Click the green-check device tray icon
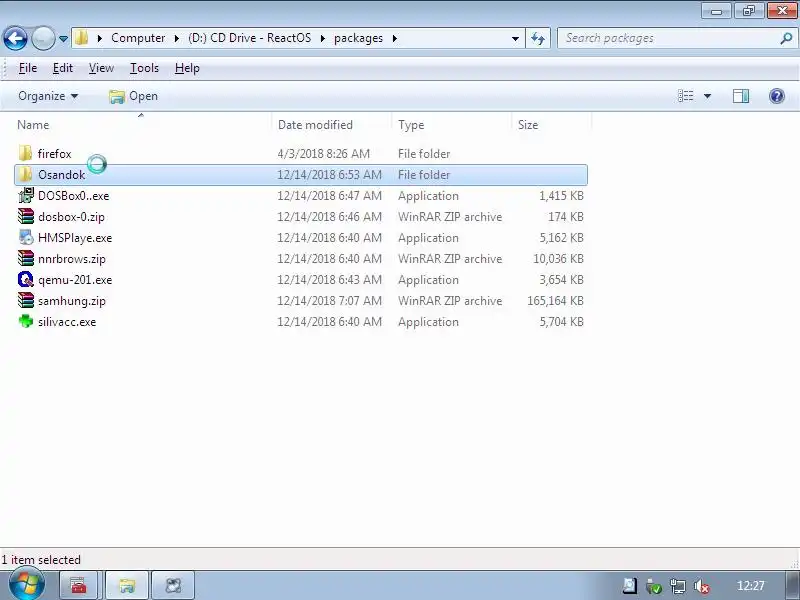This screenshot has height=600, width=800. [654, 586]
